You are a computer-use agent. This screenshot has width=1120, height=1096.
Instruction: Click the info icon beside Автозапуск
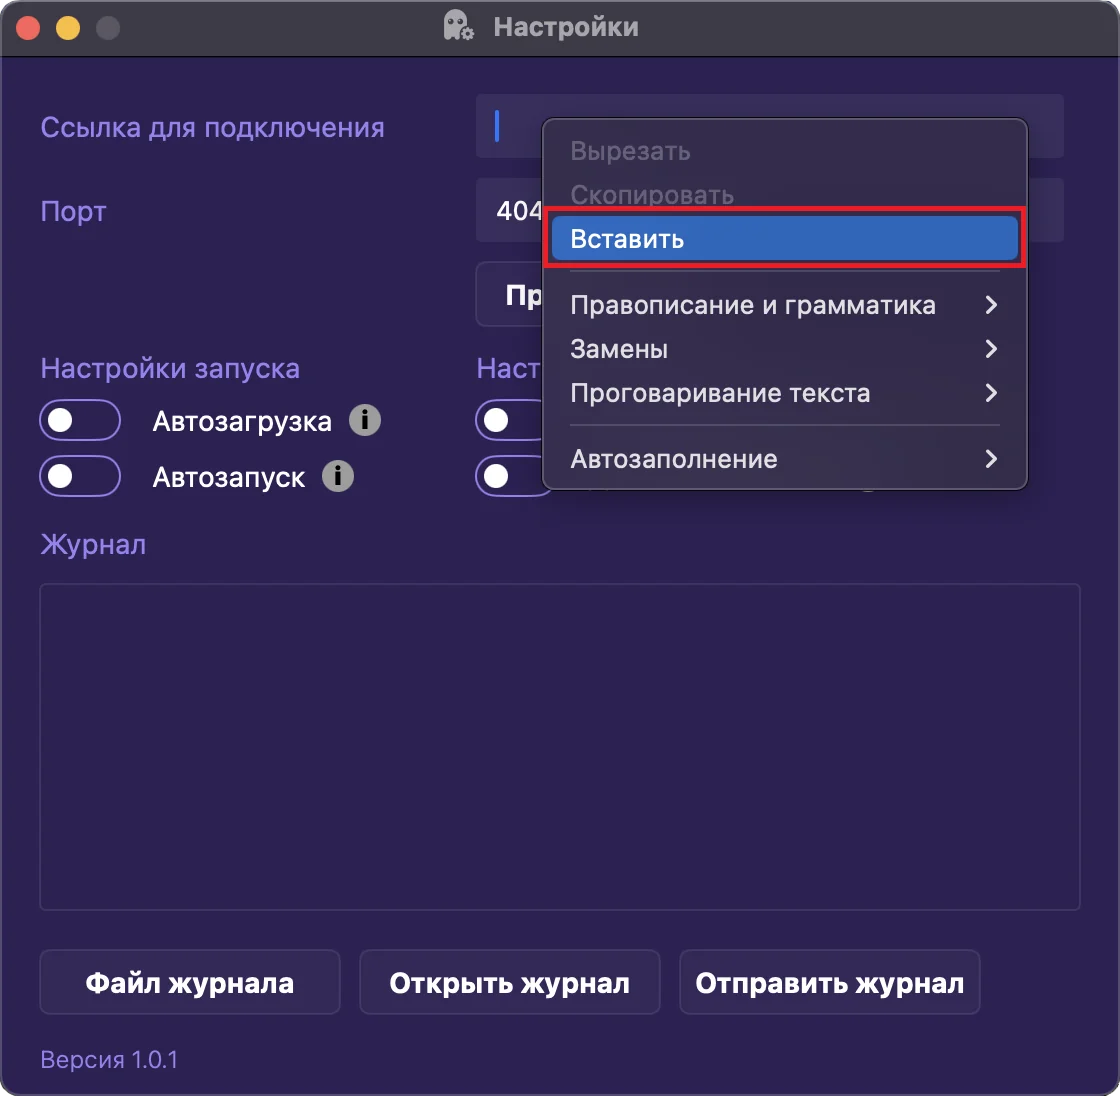click(338, 476)
